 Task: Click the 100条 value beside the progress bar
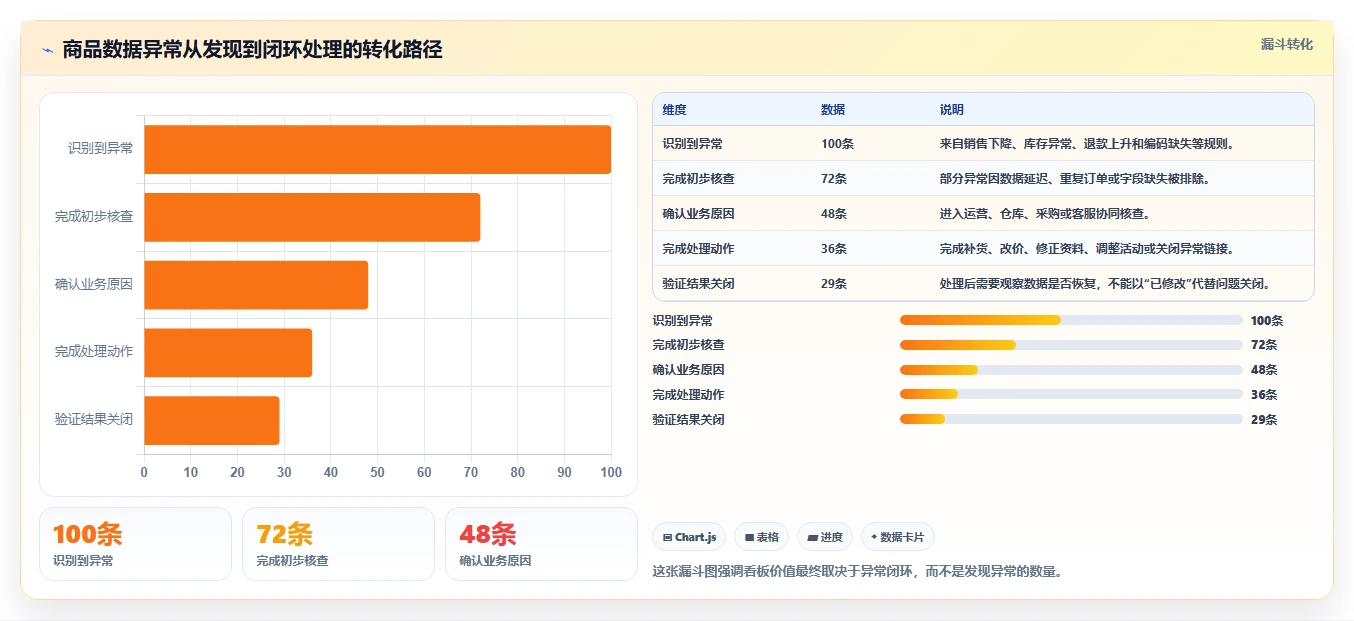coord(1267,321)
